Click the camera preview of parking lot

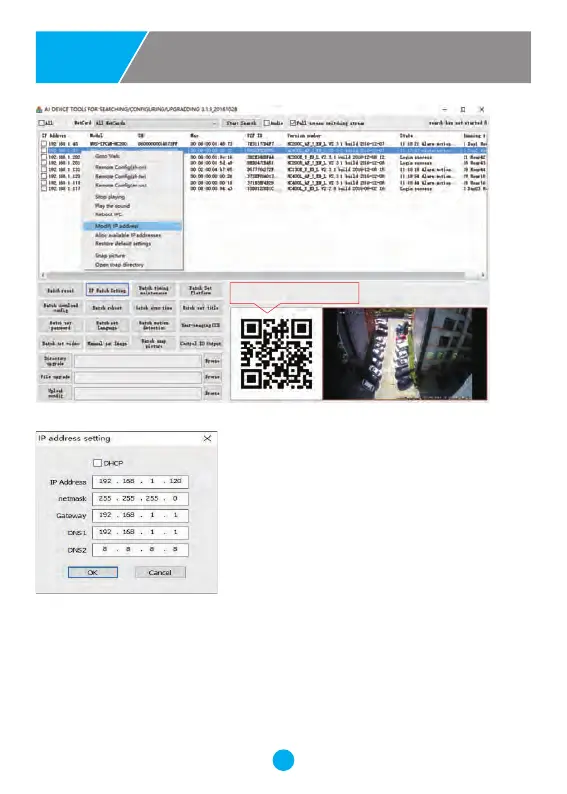coord(405,353)
